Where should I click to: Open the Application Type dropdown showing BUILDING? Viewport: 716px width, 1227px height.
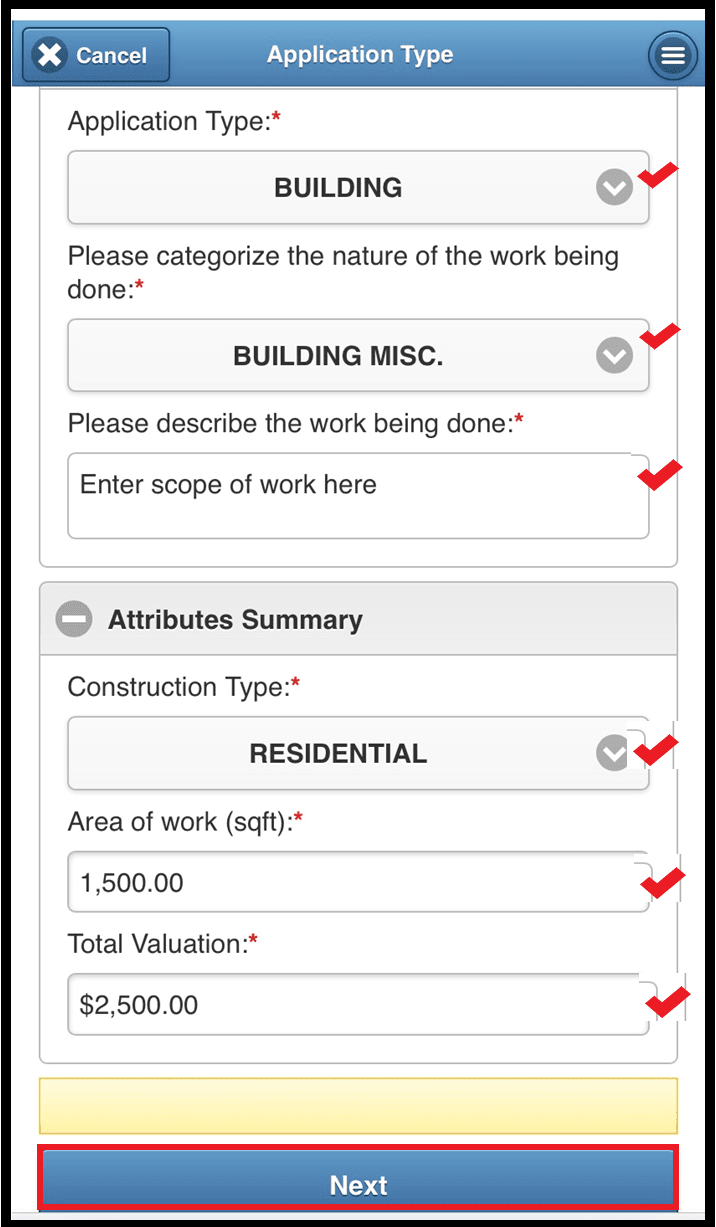tap(338, 188)
